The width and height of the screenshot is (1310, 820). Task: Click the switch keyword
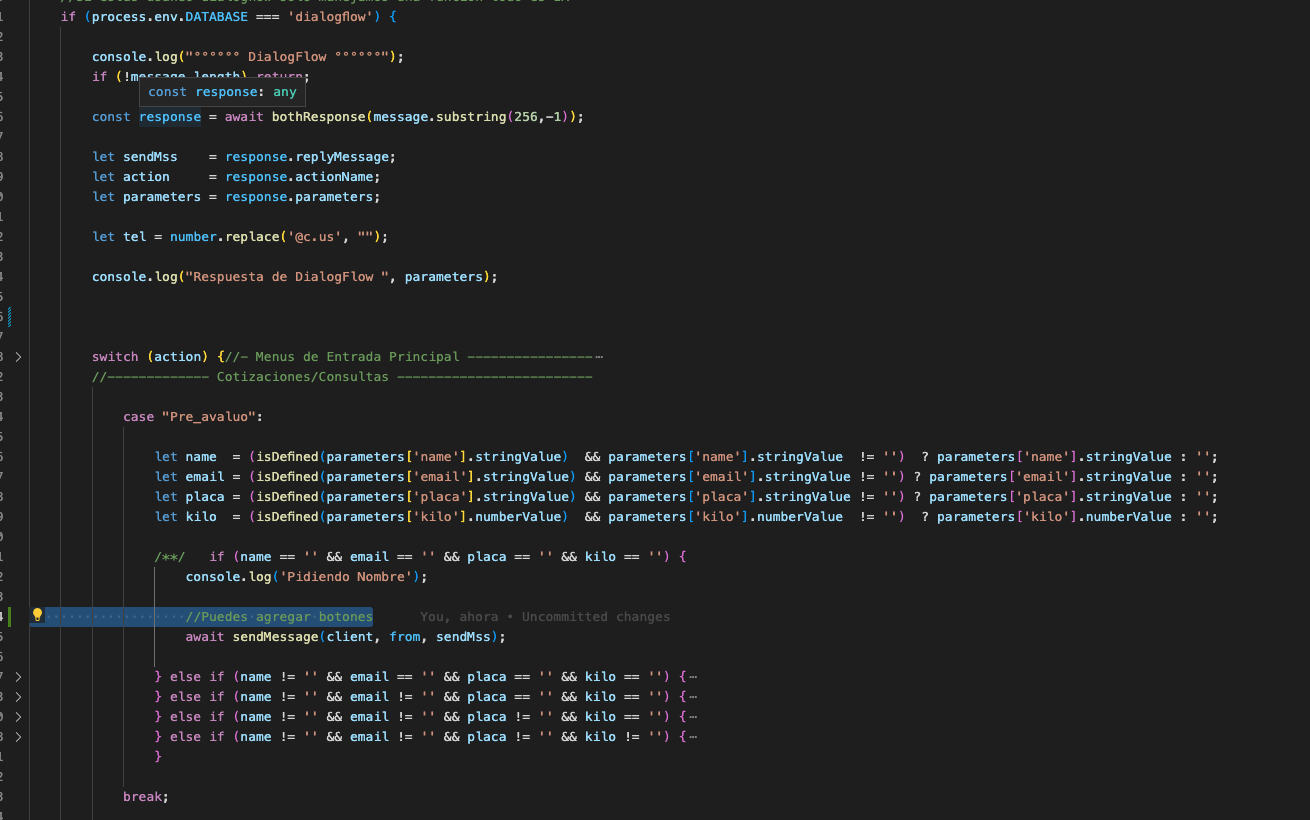coord(115,357)
